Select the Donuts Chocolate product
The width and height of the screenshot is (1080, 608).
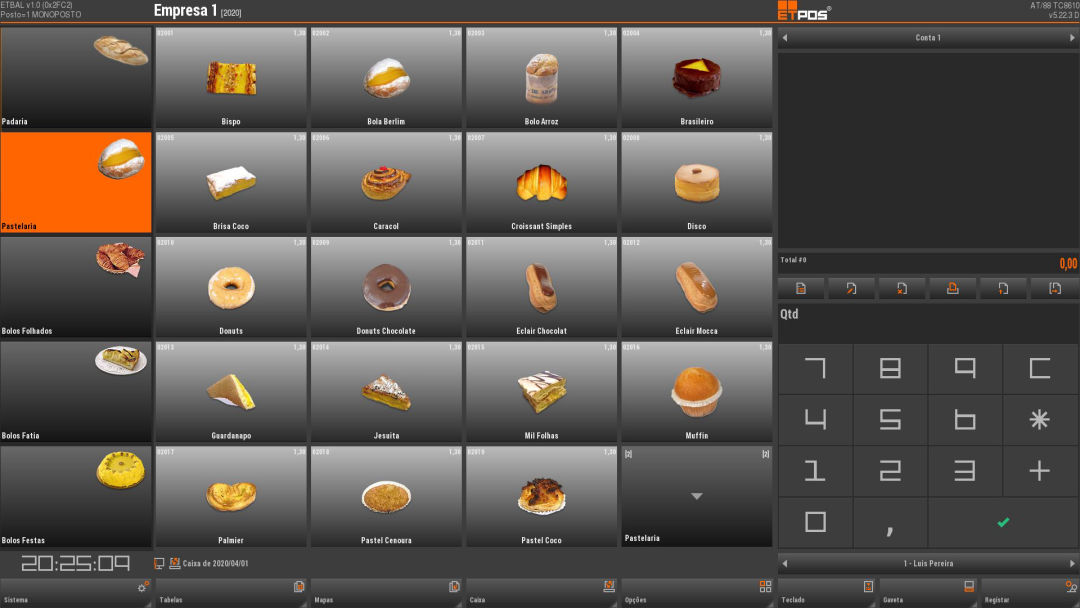(x=386, y=287)
